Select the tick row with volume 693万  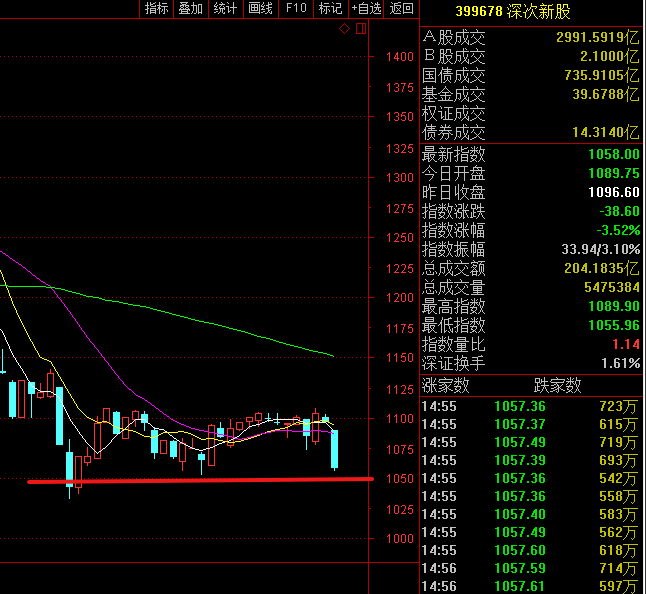(530, 461)
